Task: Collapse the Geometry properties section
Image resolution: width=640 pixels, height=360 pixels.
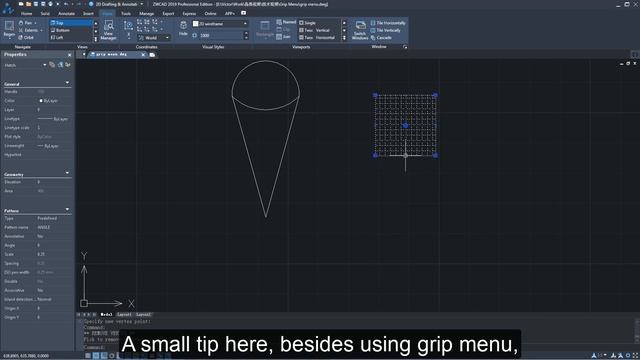Action: click(67, 173)
